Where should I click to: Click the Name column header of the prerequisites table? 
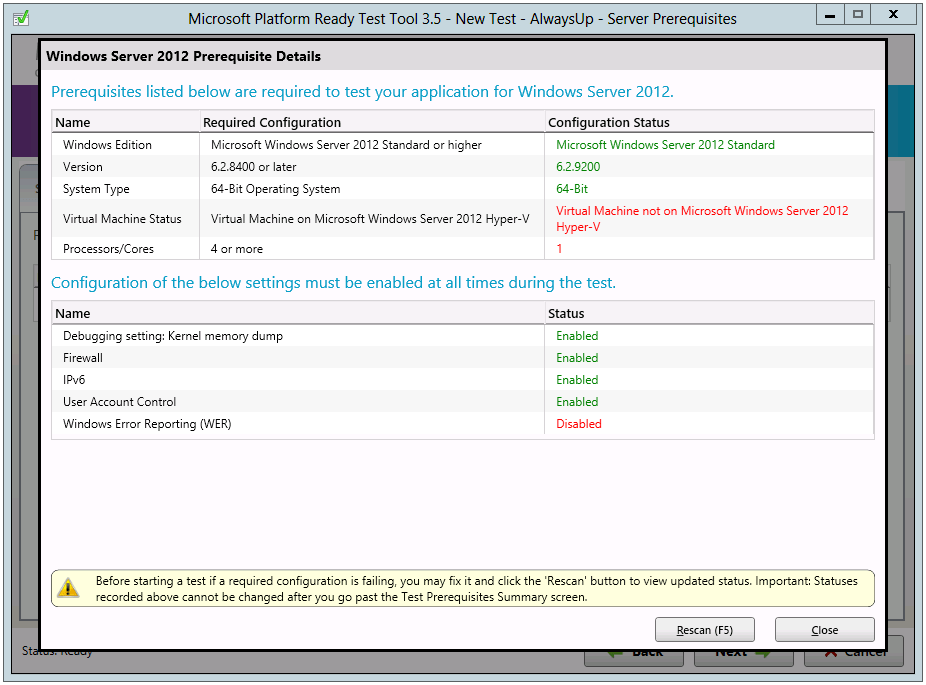(73, 122)
